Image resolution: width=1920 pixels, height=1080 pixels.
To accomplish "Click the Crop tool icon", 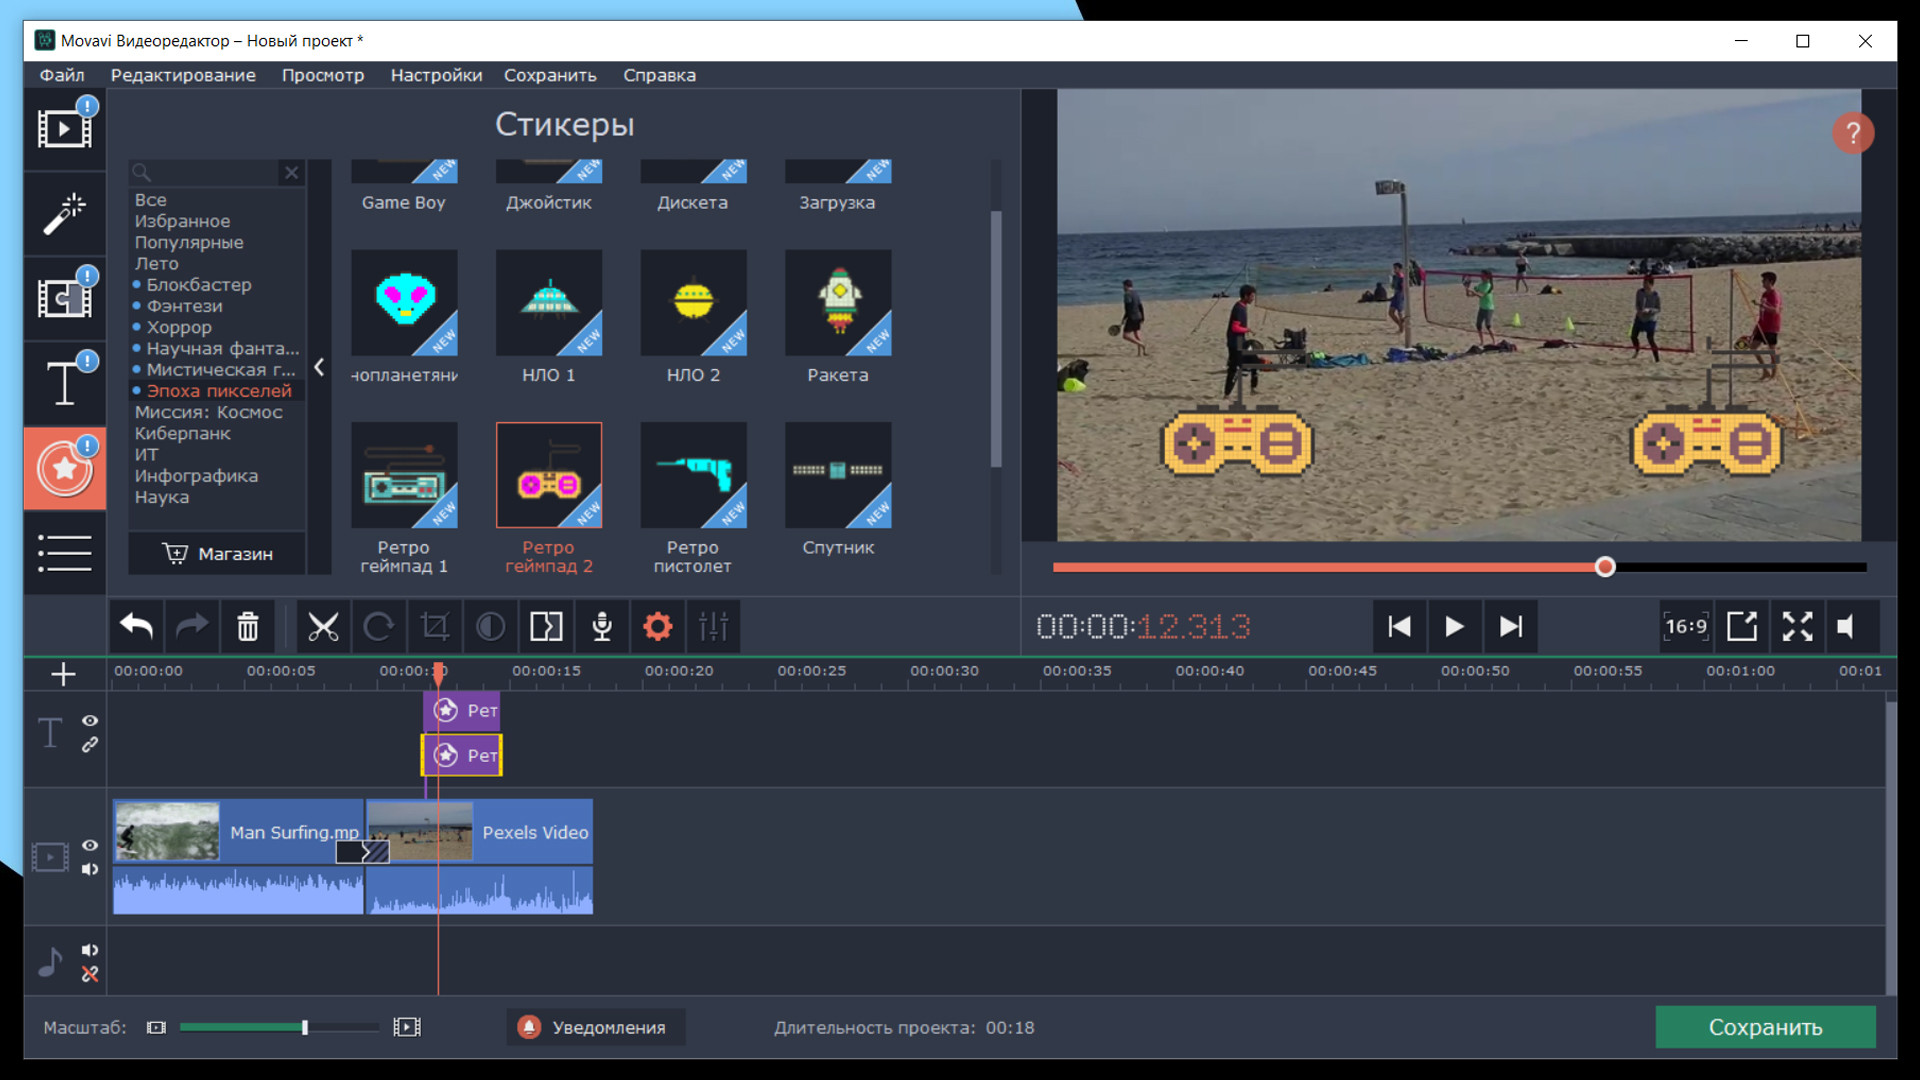I will point(434,627).
